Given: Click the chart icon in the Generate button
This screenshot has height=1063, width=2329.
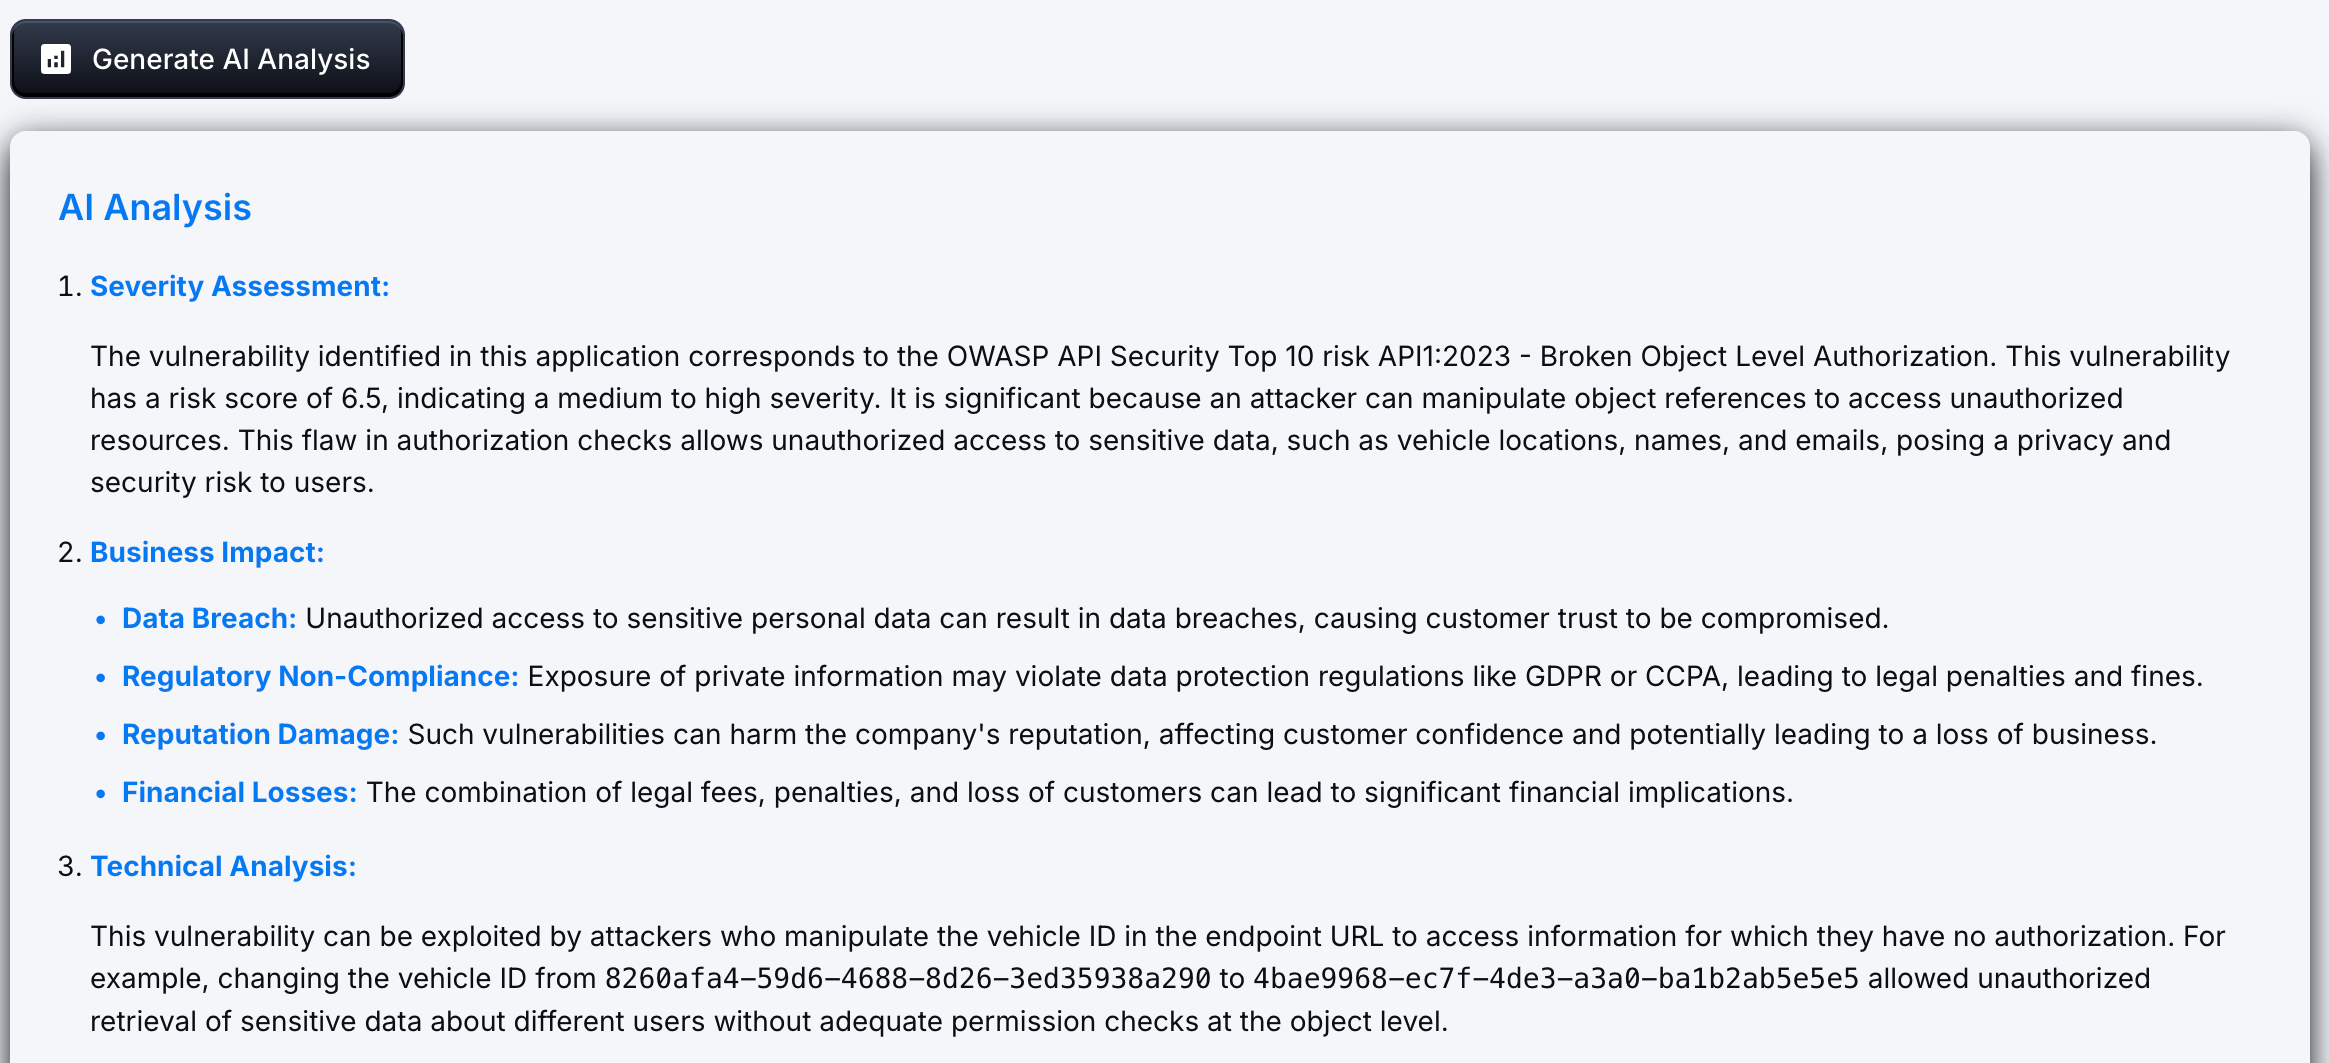Looking at the screenshot, I should 56,59.
